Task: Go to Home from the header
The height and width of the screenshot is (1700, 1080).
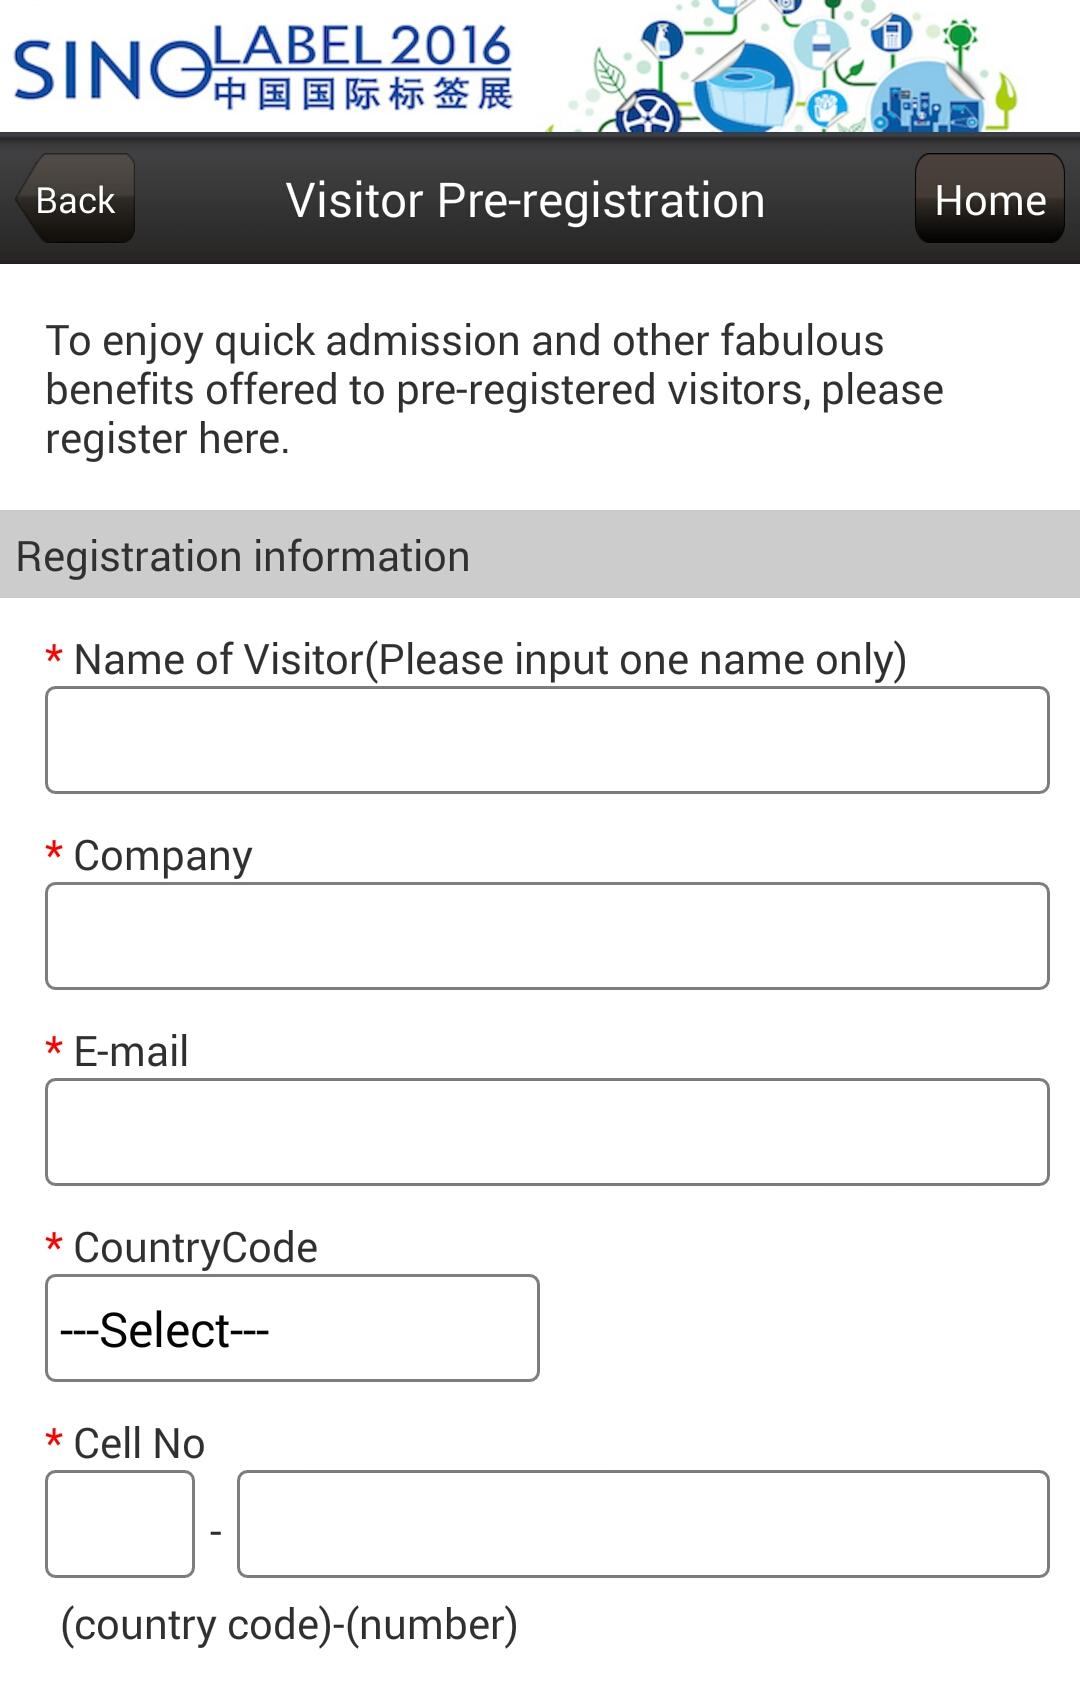Action: (x=989, y=199)
